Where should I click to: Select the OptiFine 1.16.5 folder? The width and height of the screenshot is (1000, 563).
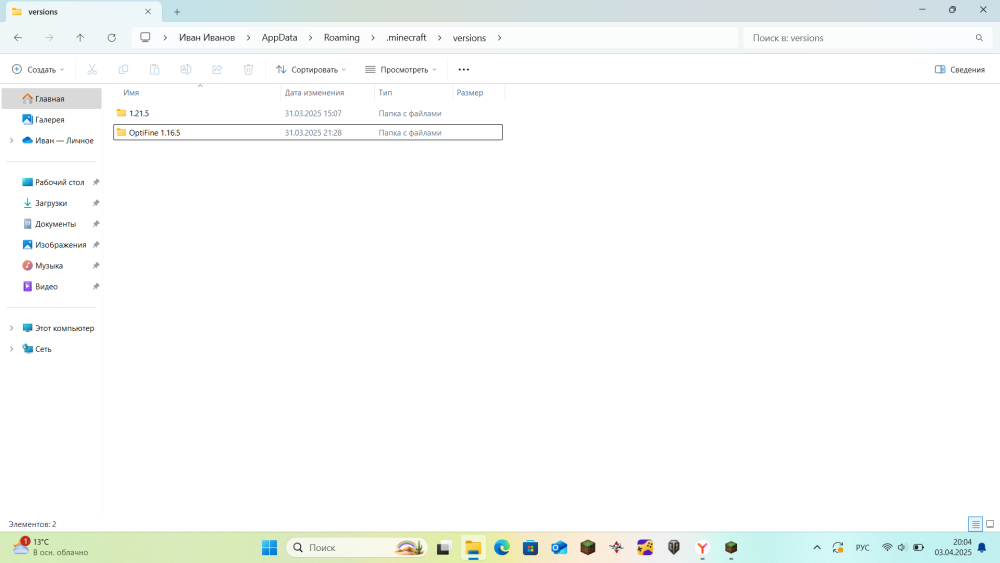[308, 132]
